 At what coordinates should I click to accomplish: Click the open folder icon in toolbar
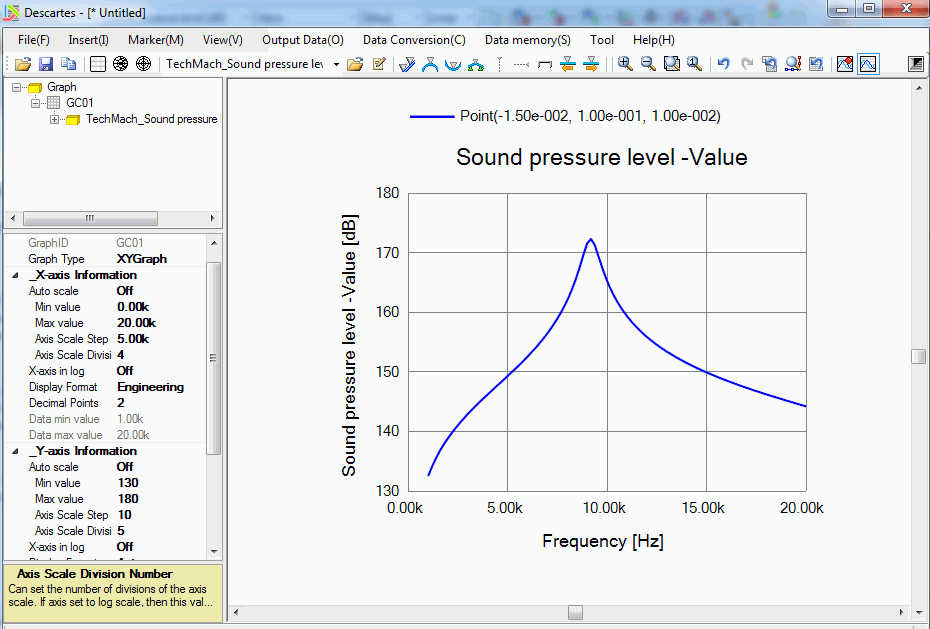coord(22,64)
